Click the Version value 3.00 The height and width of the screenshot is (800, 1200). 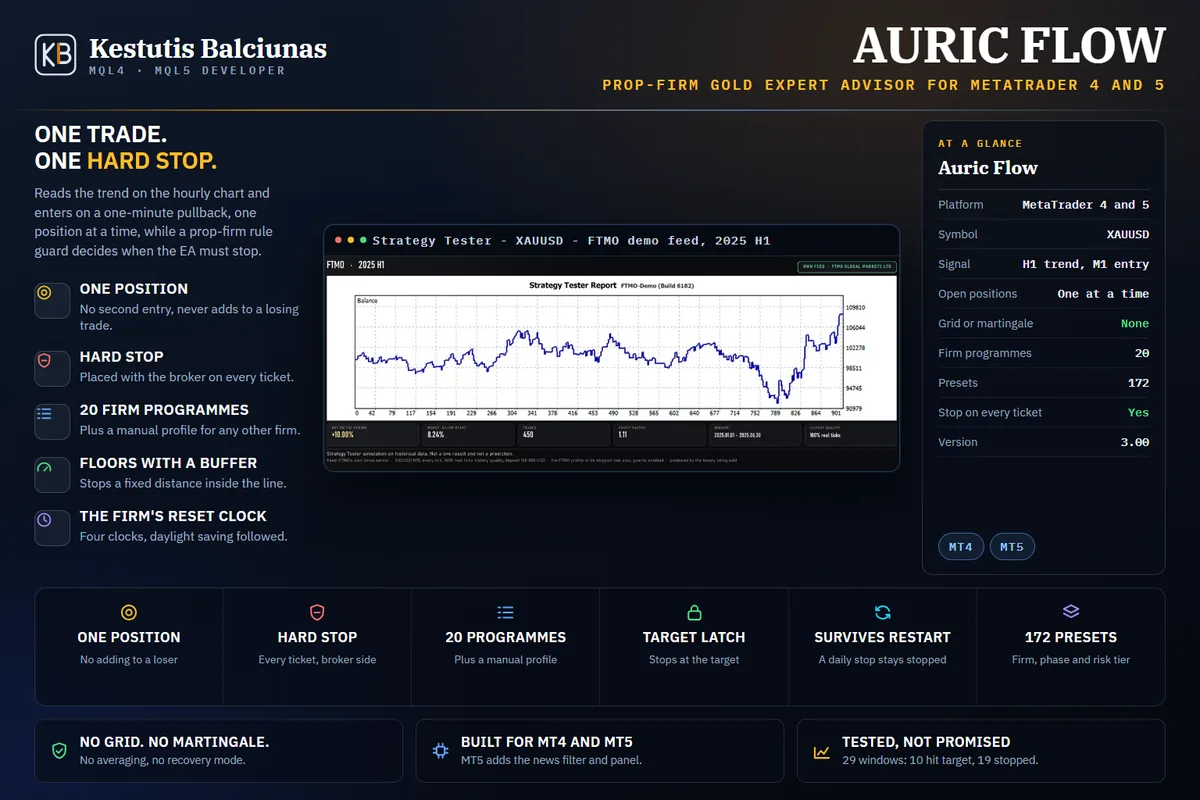tap(1135, 442)
